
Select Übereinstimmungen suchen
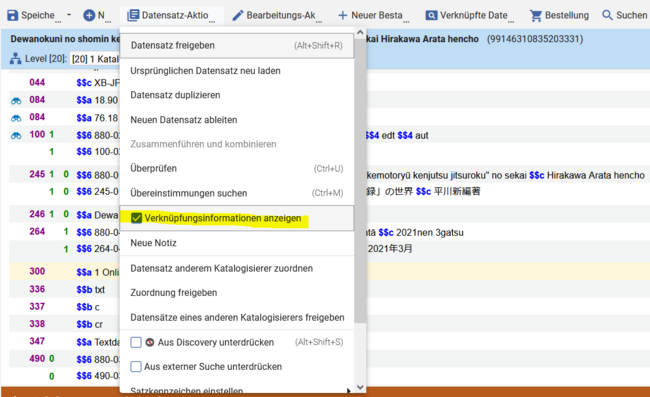[x=237, y=193]
